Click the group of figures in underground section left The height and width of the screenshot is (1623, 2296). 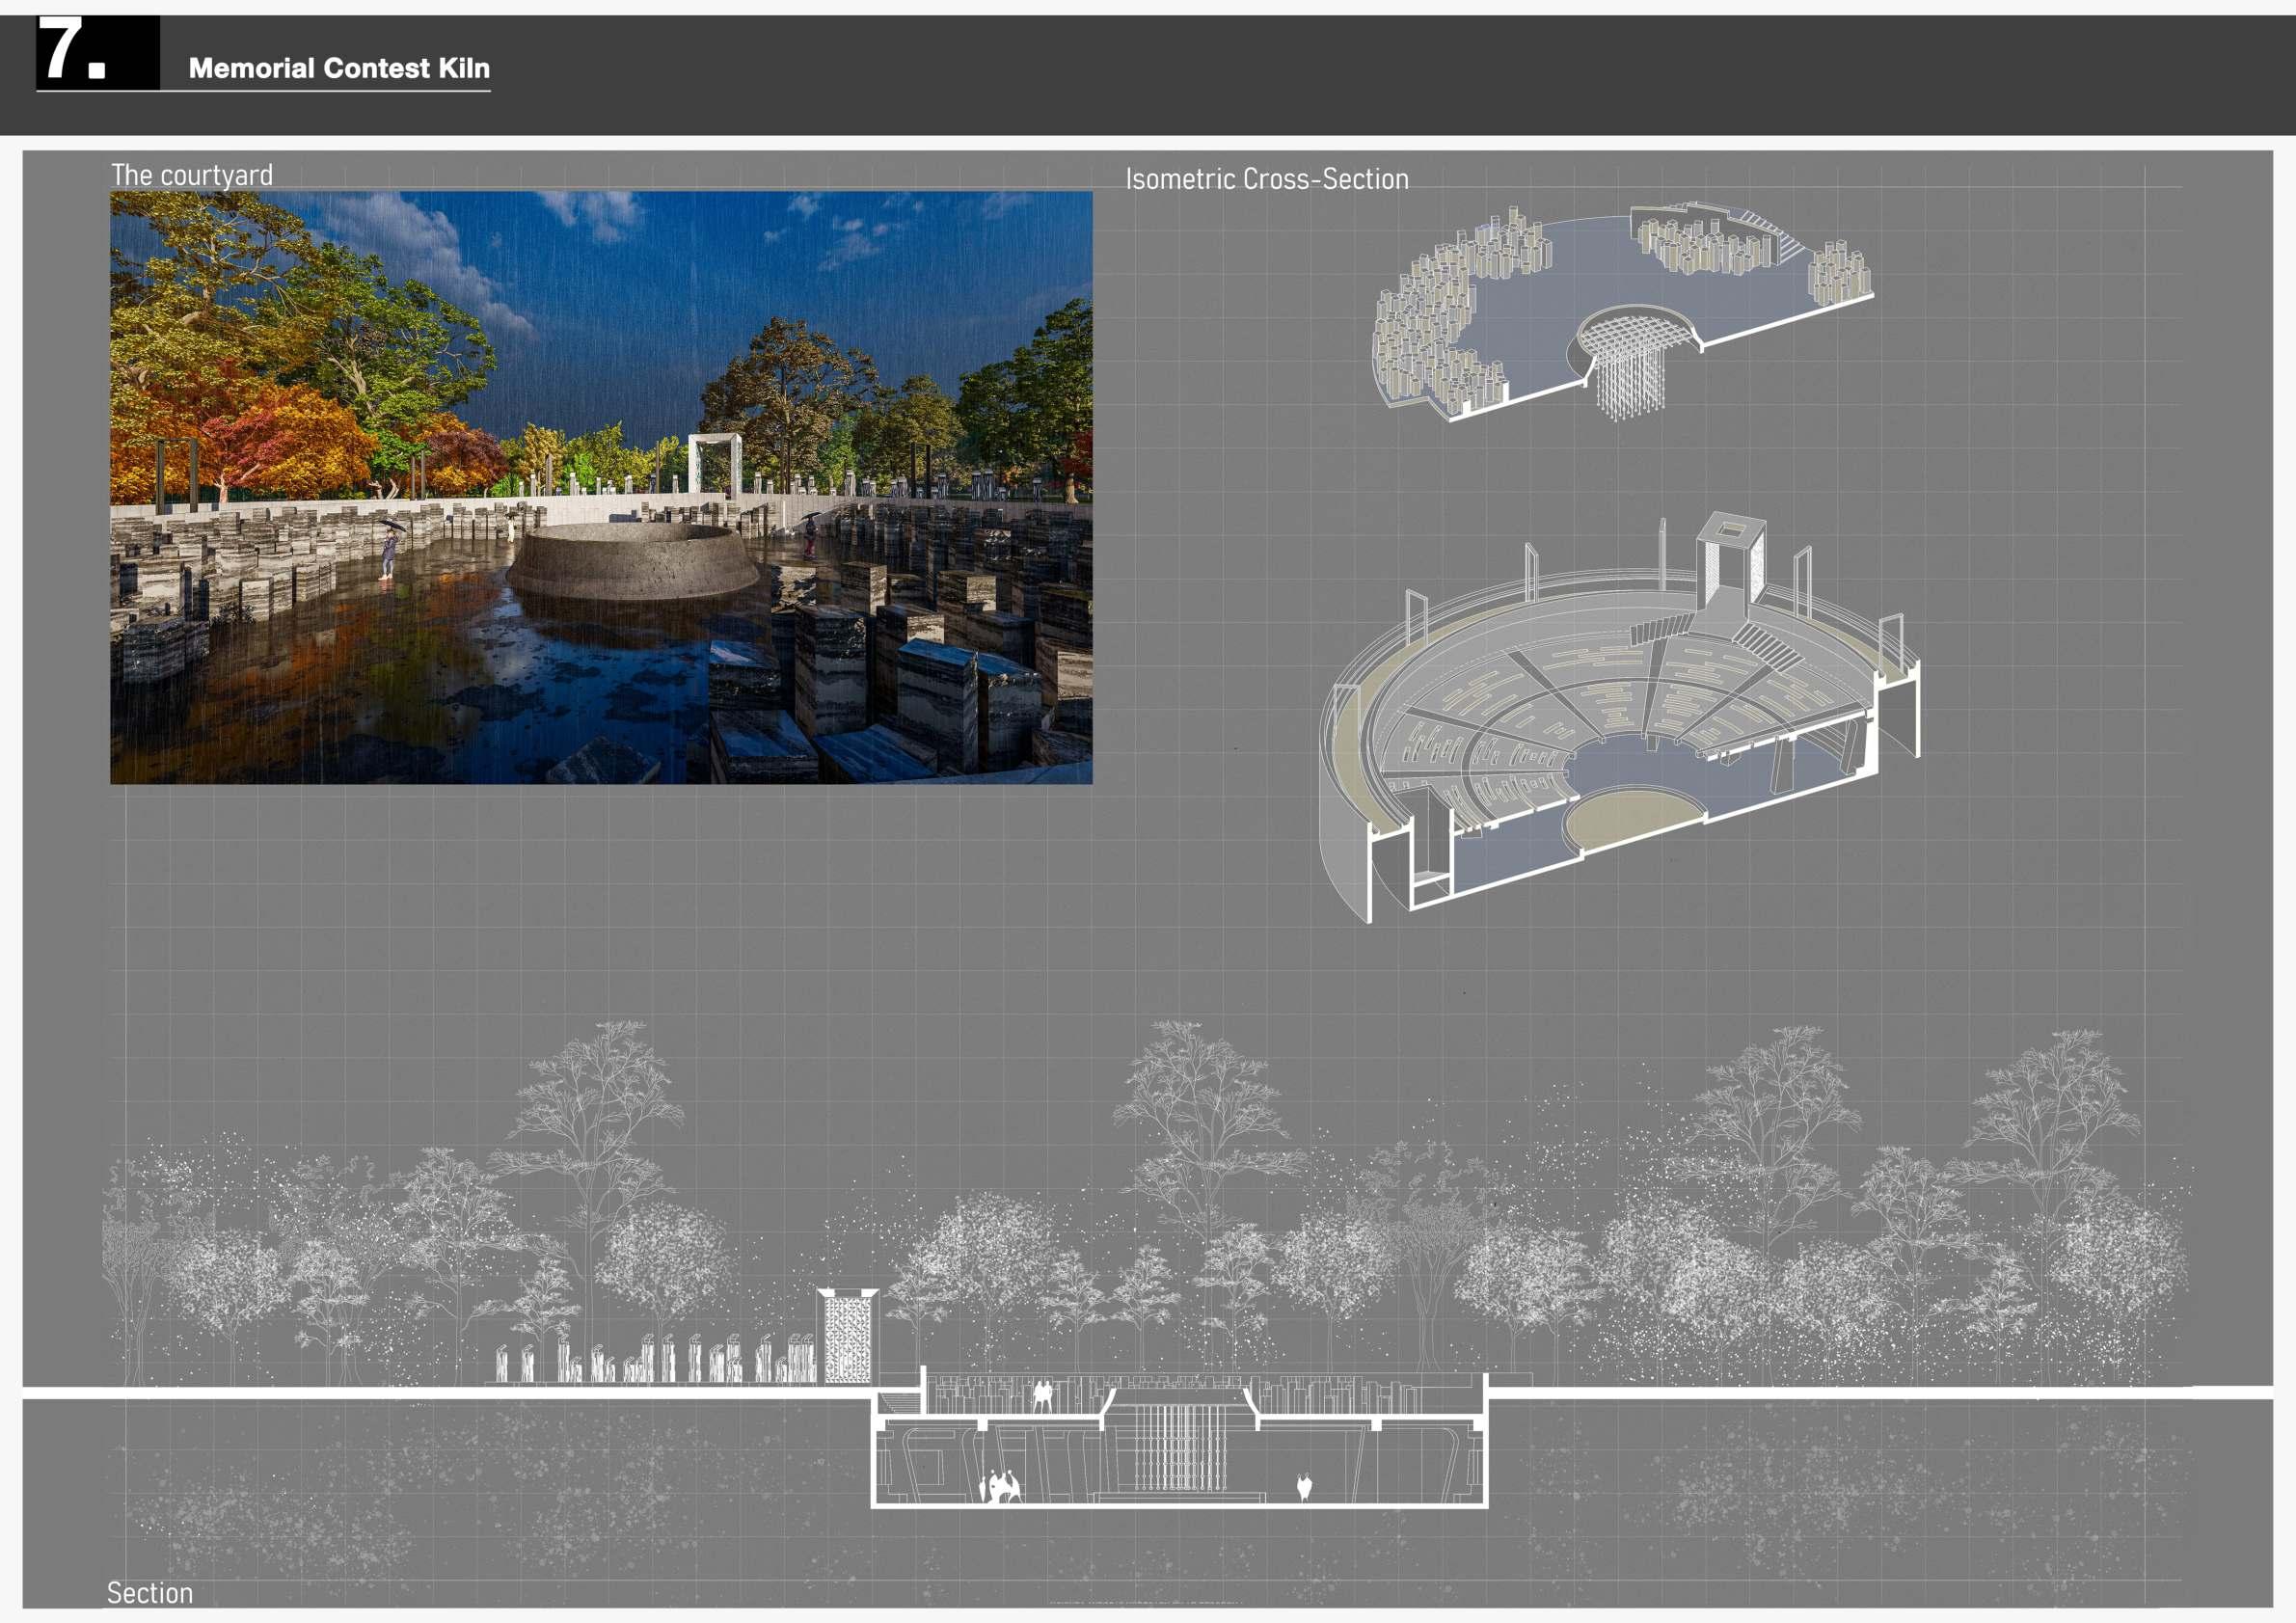tap(1001, 1486)
